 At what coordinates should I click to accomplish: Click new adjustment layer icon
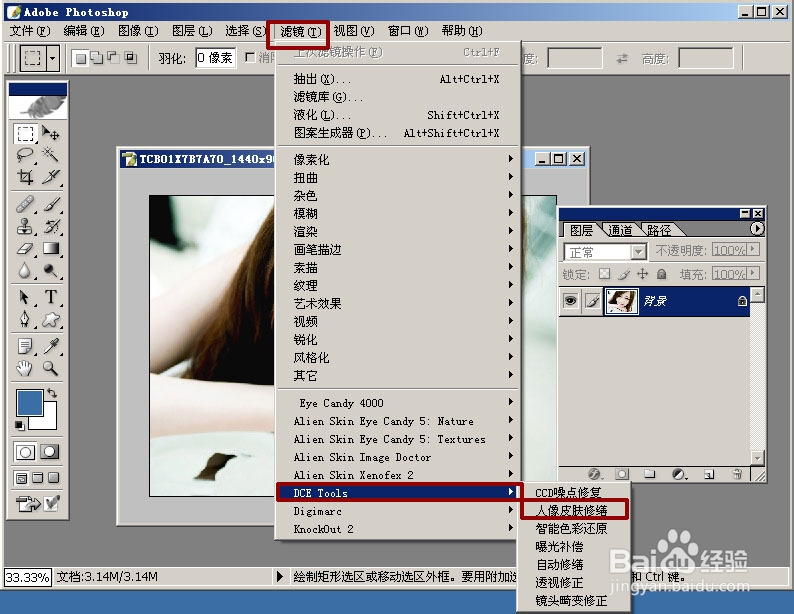pyautogui.click(x=679, y=474)
